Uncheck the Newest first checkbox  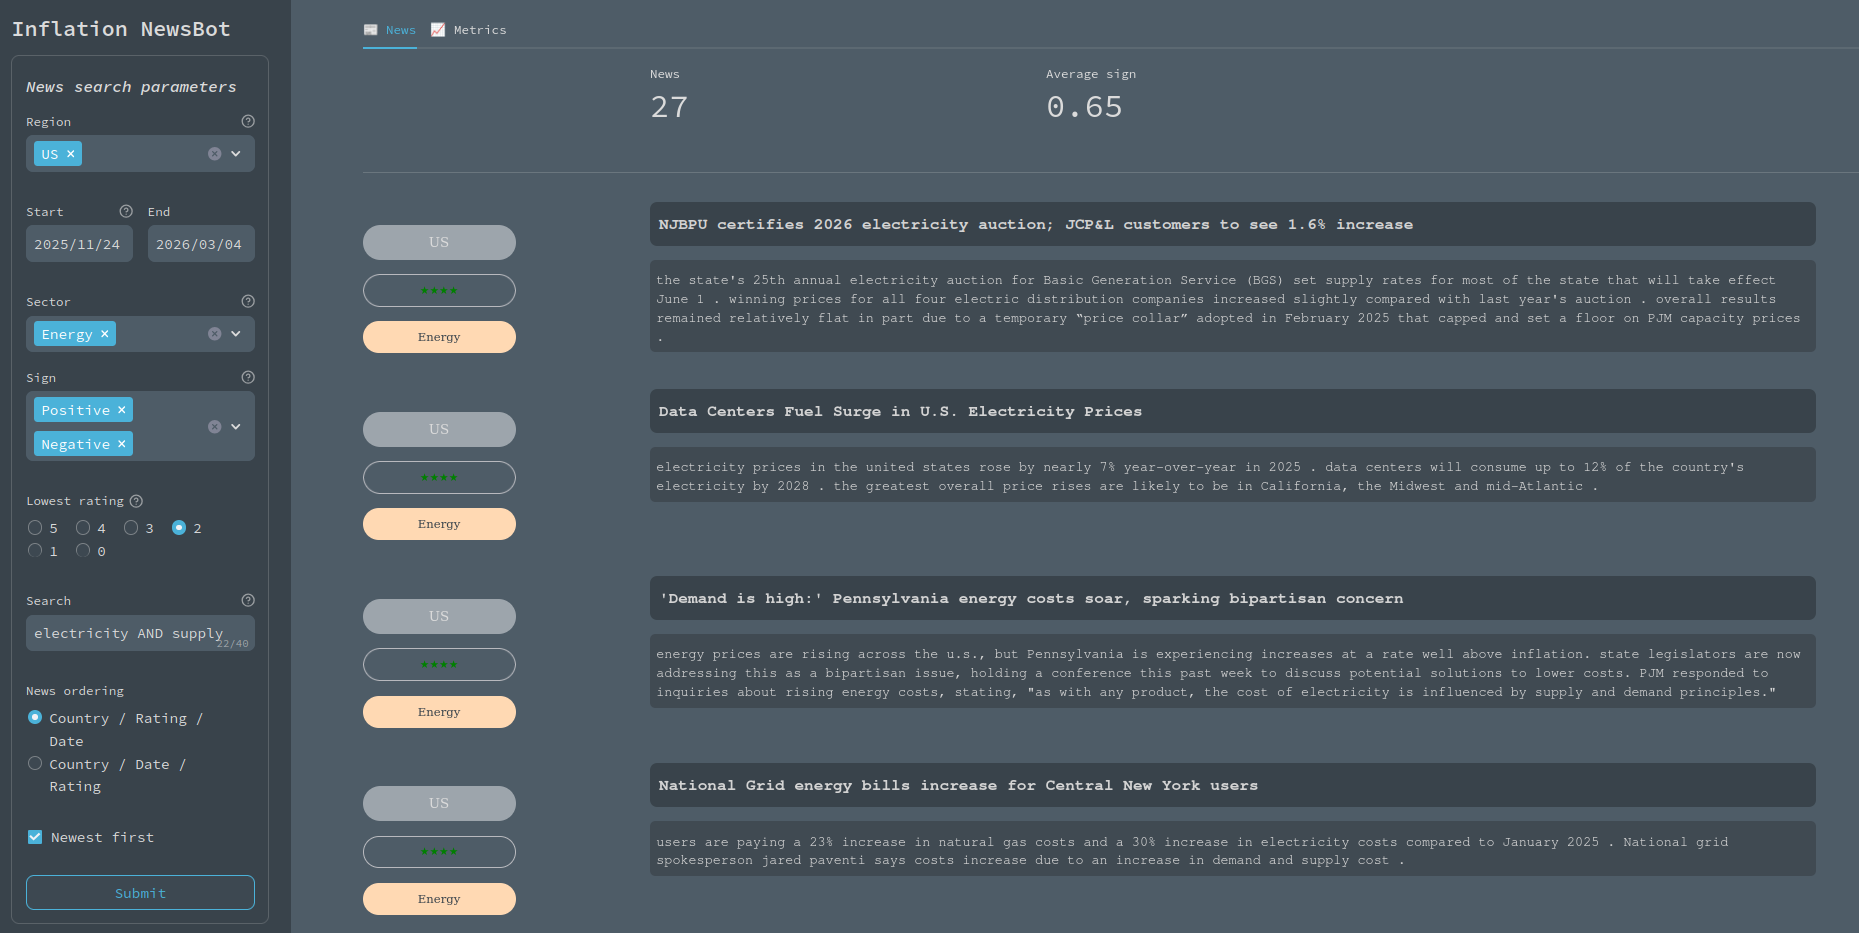(x=35, y=837)
